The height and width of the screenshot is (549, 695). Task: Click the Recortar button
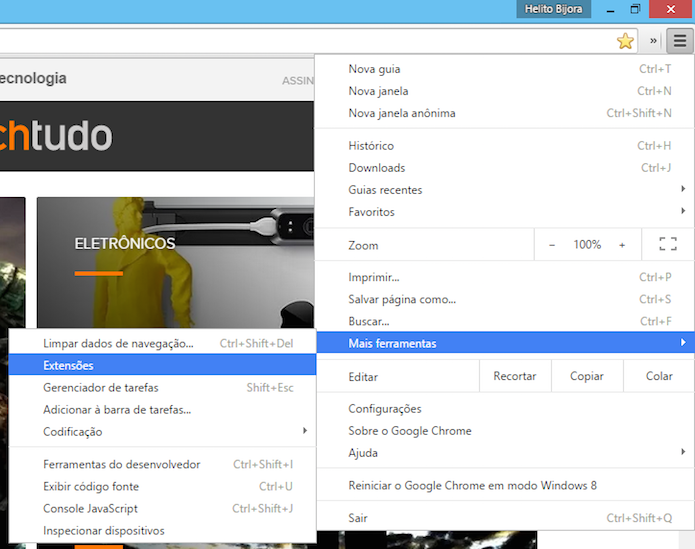point(515,376)
